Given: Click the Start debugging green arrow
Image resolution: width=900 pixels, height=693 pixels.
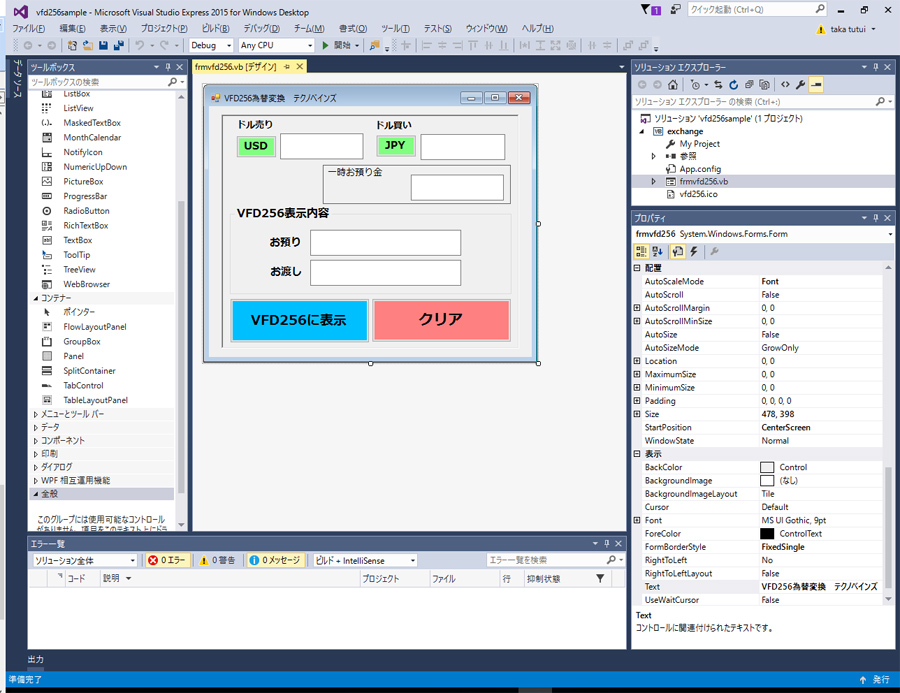Looking at the screenshot, I should pyautogui.click(x=325, y=45).
